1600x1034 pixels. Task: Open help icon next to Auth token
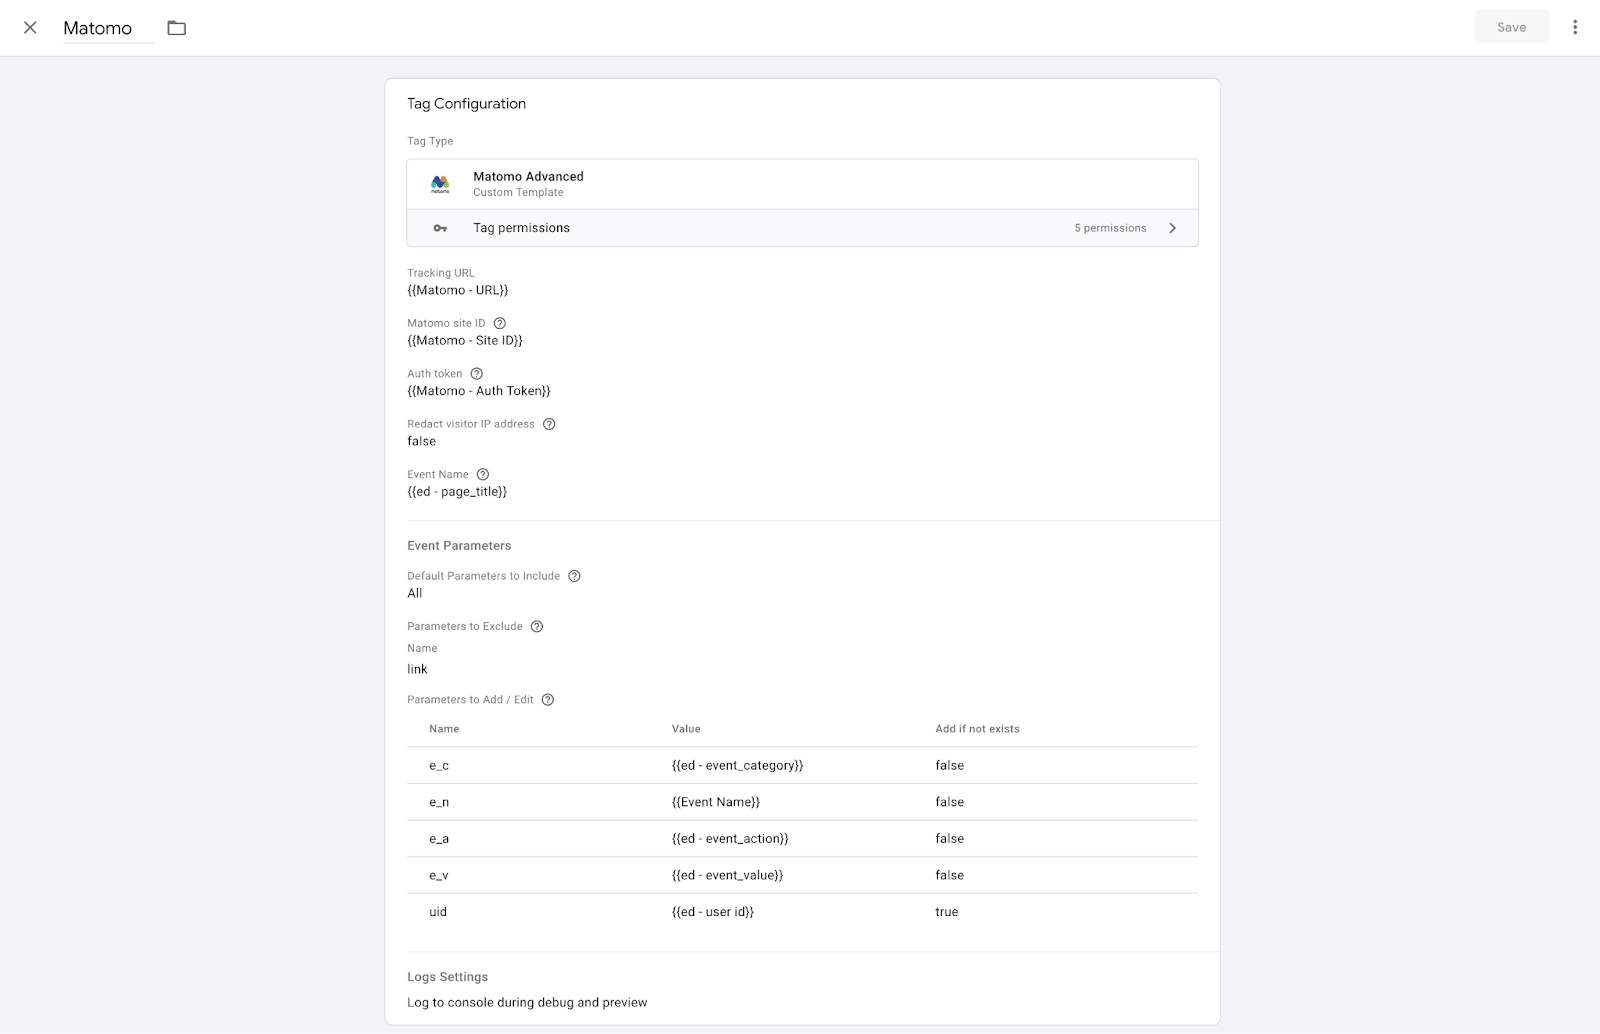tap(477, 374)
